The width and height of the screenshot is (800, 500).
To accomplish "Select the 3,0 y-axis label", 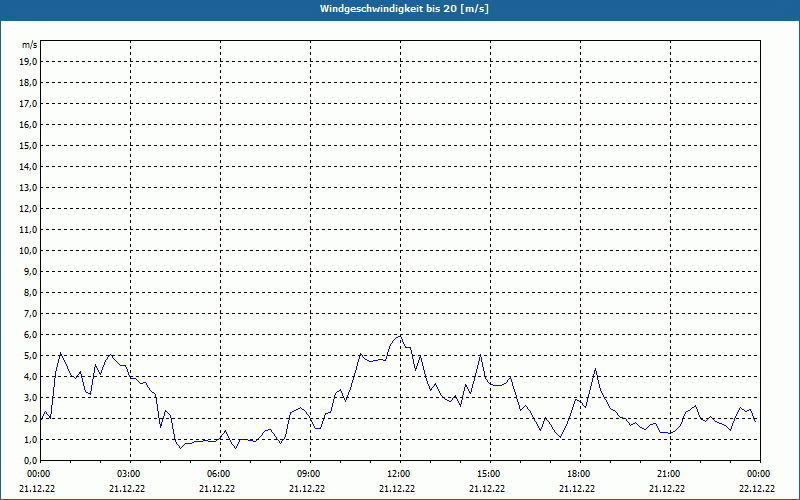I will (x=30, y=397).
